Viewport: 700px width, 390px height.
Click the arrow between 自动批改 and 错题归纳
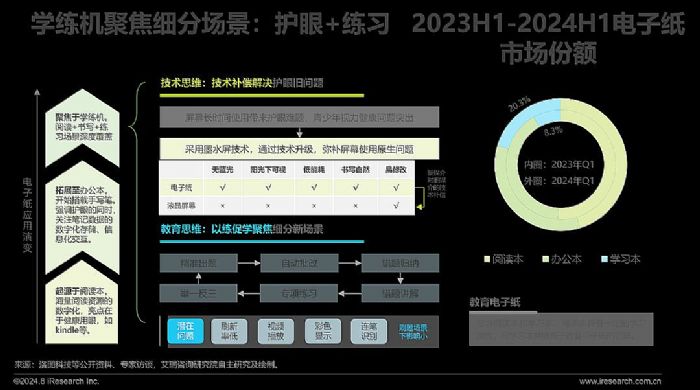[x=350, y=263]
